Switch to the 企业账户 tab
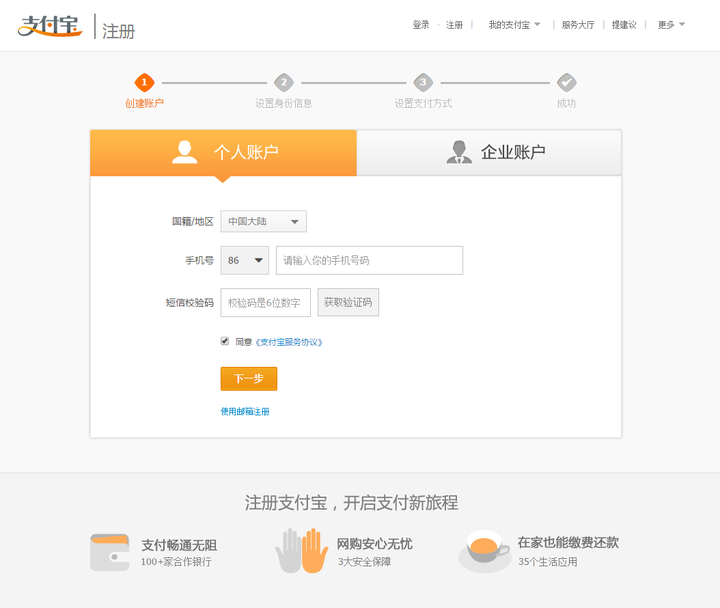This screenshot has width=720, height=608. tap(489, 153)
